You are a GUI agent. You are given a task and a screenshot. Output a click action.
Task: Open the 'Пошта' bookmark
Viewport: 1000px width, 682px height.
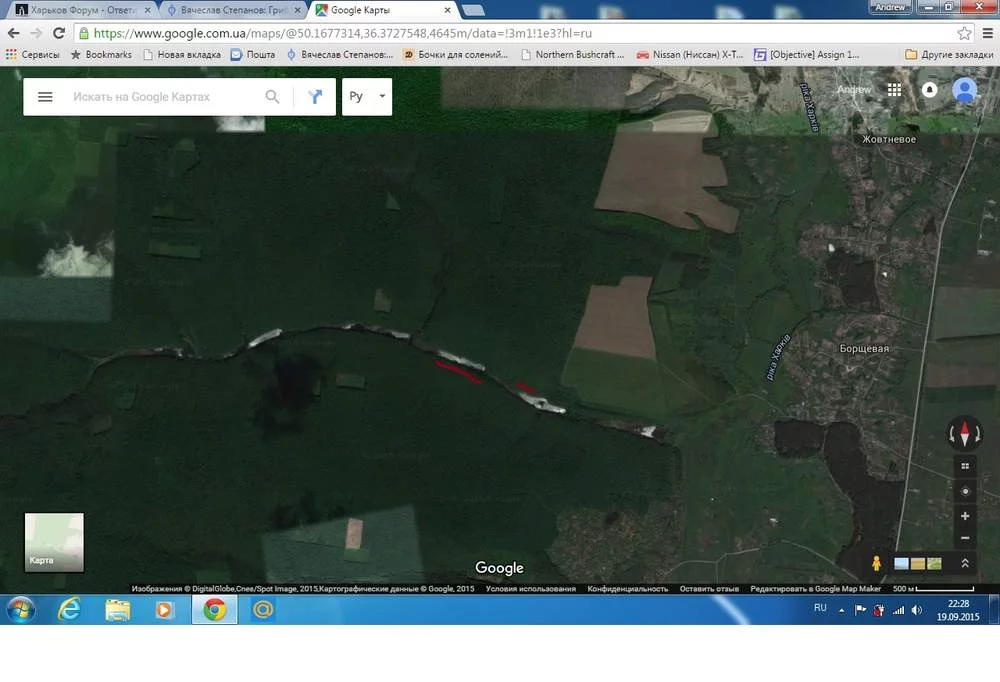pos(253,55)
